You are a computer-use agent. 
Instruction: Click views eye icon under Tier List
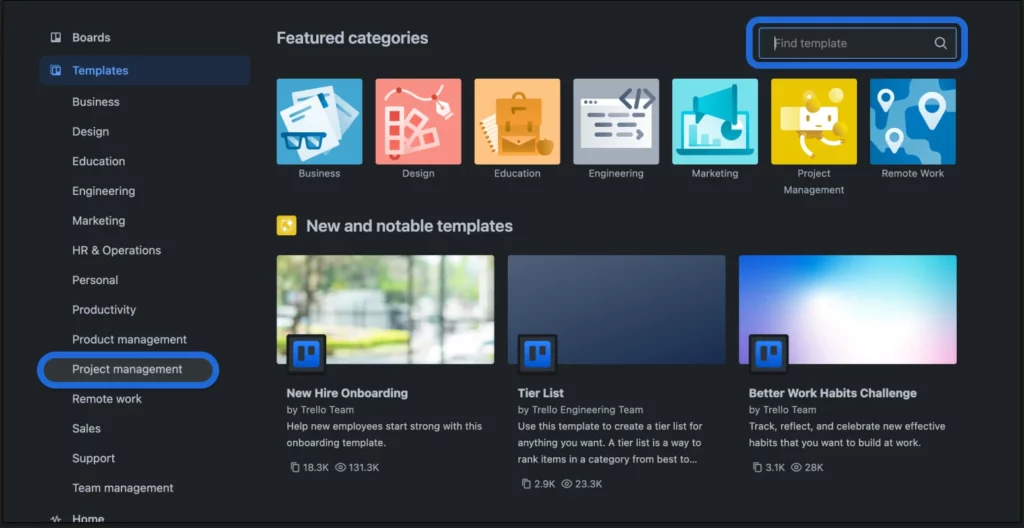pos(566,484)
